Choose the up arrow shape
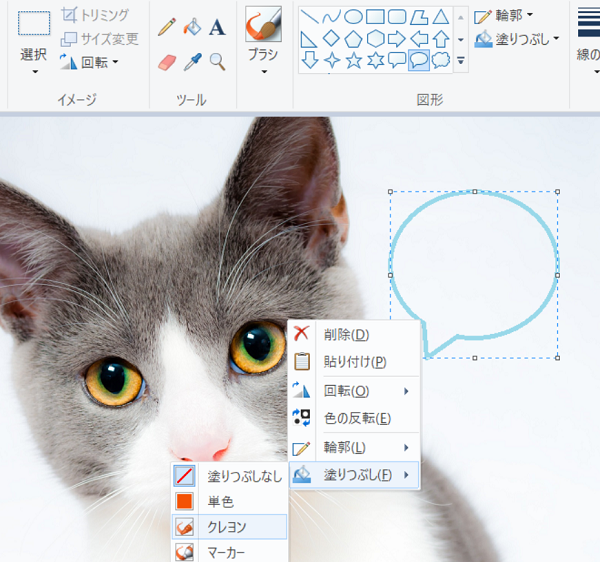 pyautogui.click(x=441, y=39)
